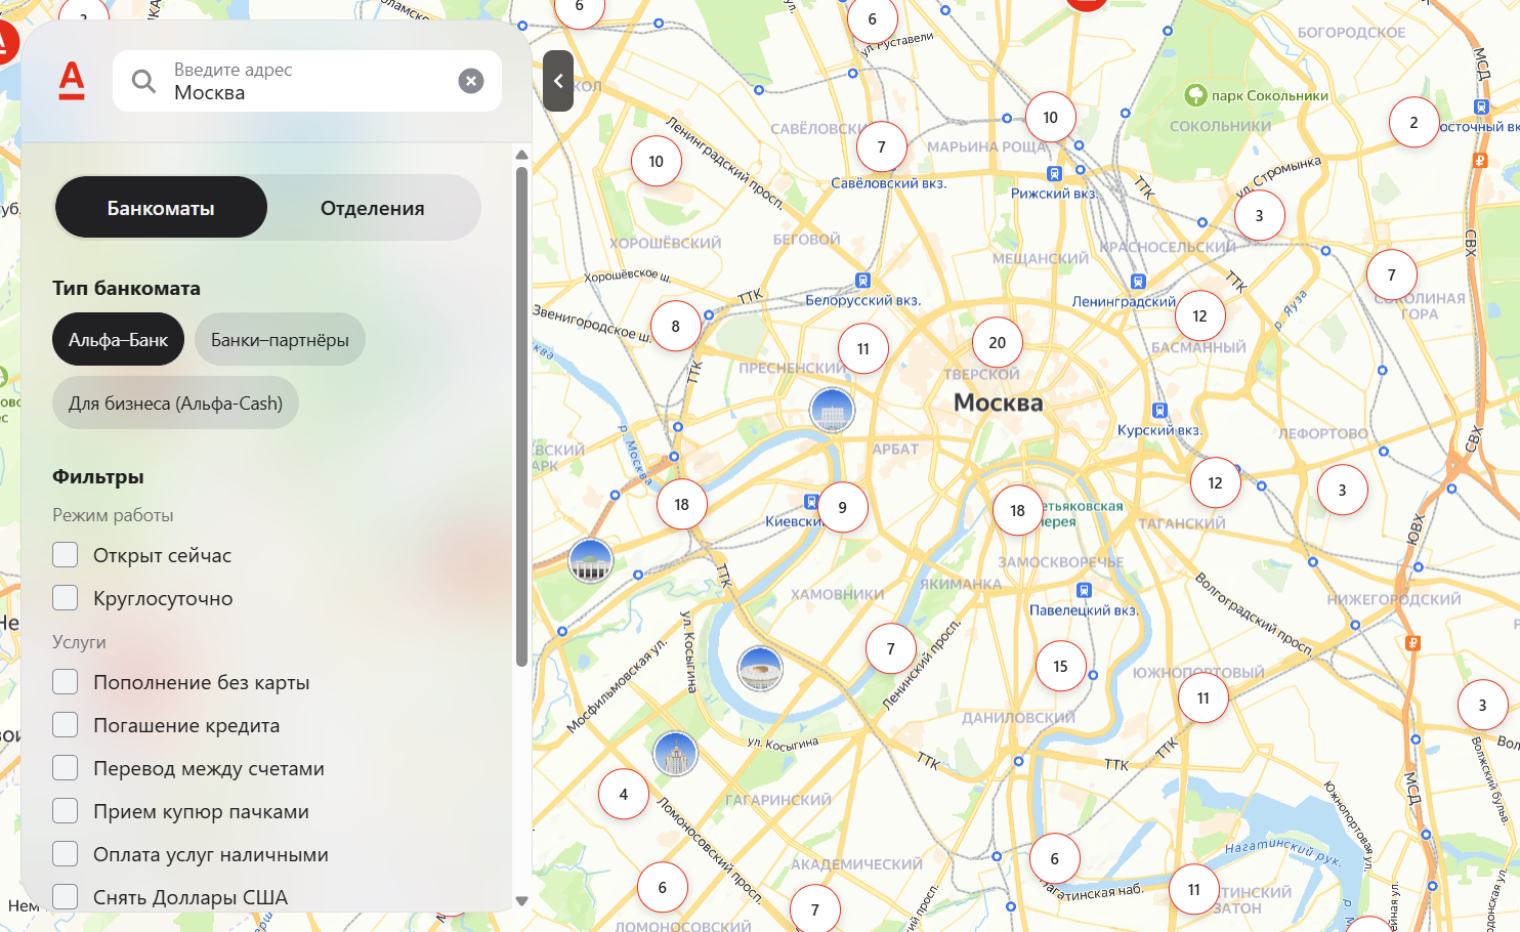Screen dimensions: 1520x932
Task: Click the green парк Сокольники icon
Action: coord(1195,95)
